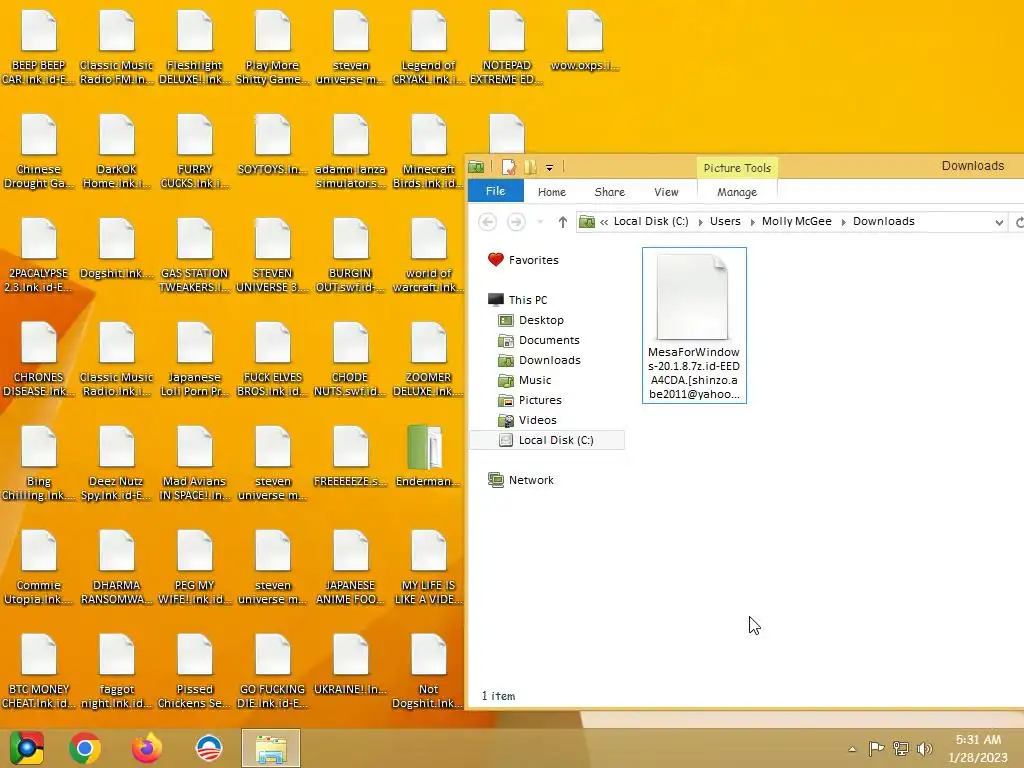Switch to the Home ribbon tab
Screen dimensions: 1024x768
pyautogui.click(x=552, y=192)
